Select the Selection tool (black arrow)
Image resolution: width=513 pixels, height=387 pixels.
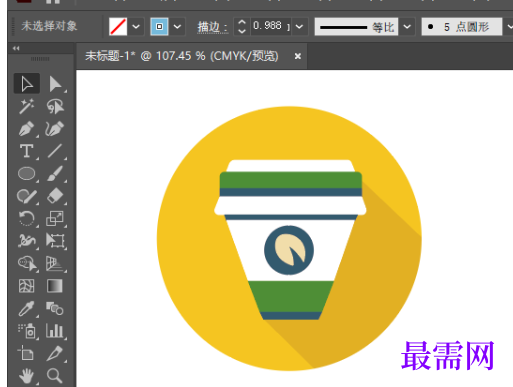tap(27, 83)
